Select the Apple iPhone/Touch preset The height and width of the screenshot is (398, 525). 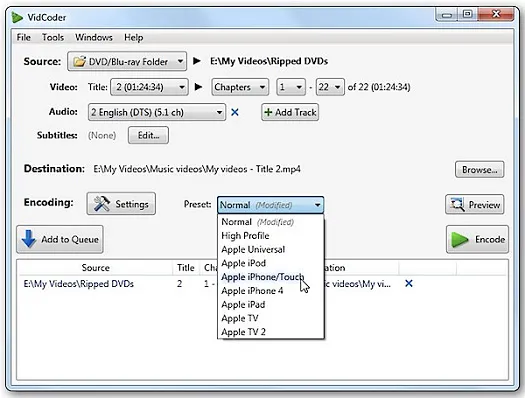[271, 277]
